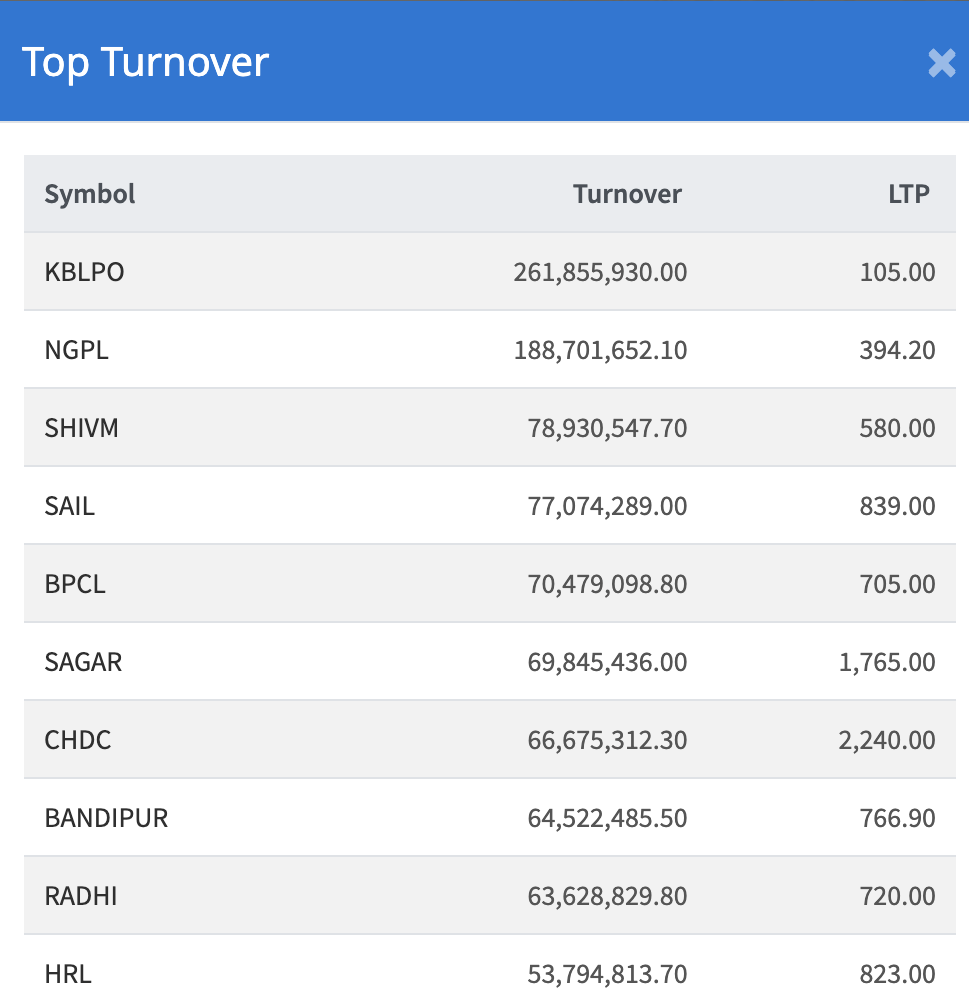Viewport: 969px width, 1005px height.
Task: Click the HRL symbol
Action: [68, 974]
